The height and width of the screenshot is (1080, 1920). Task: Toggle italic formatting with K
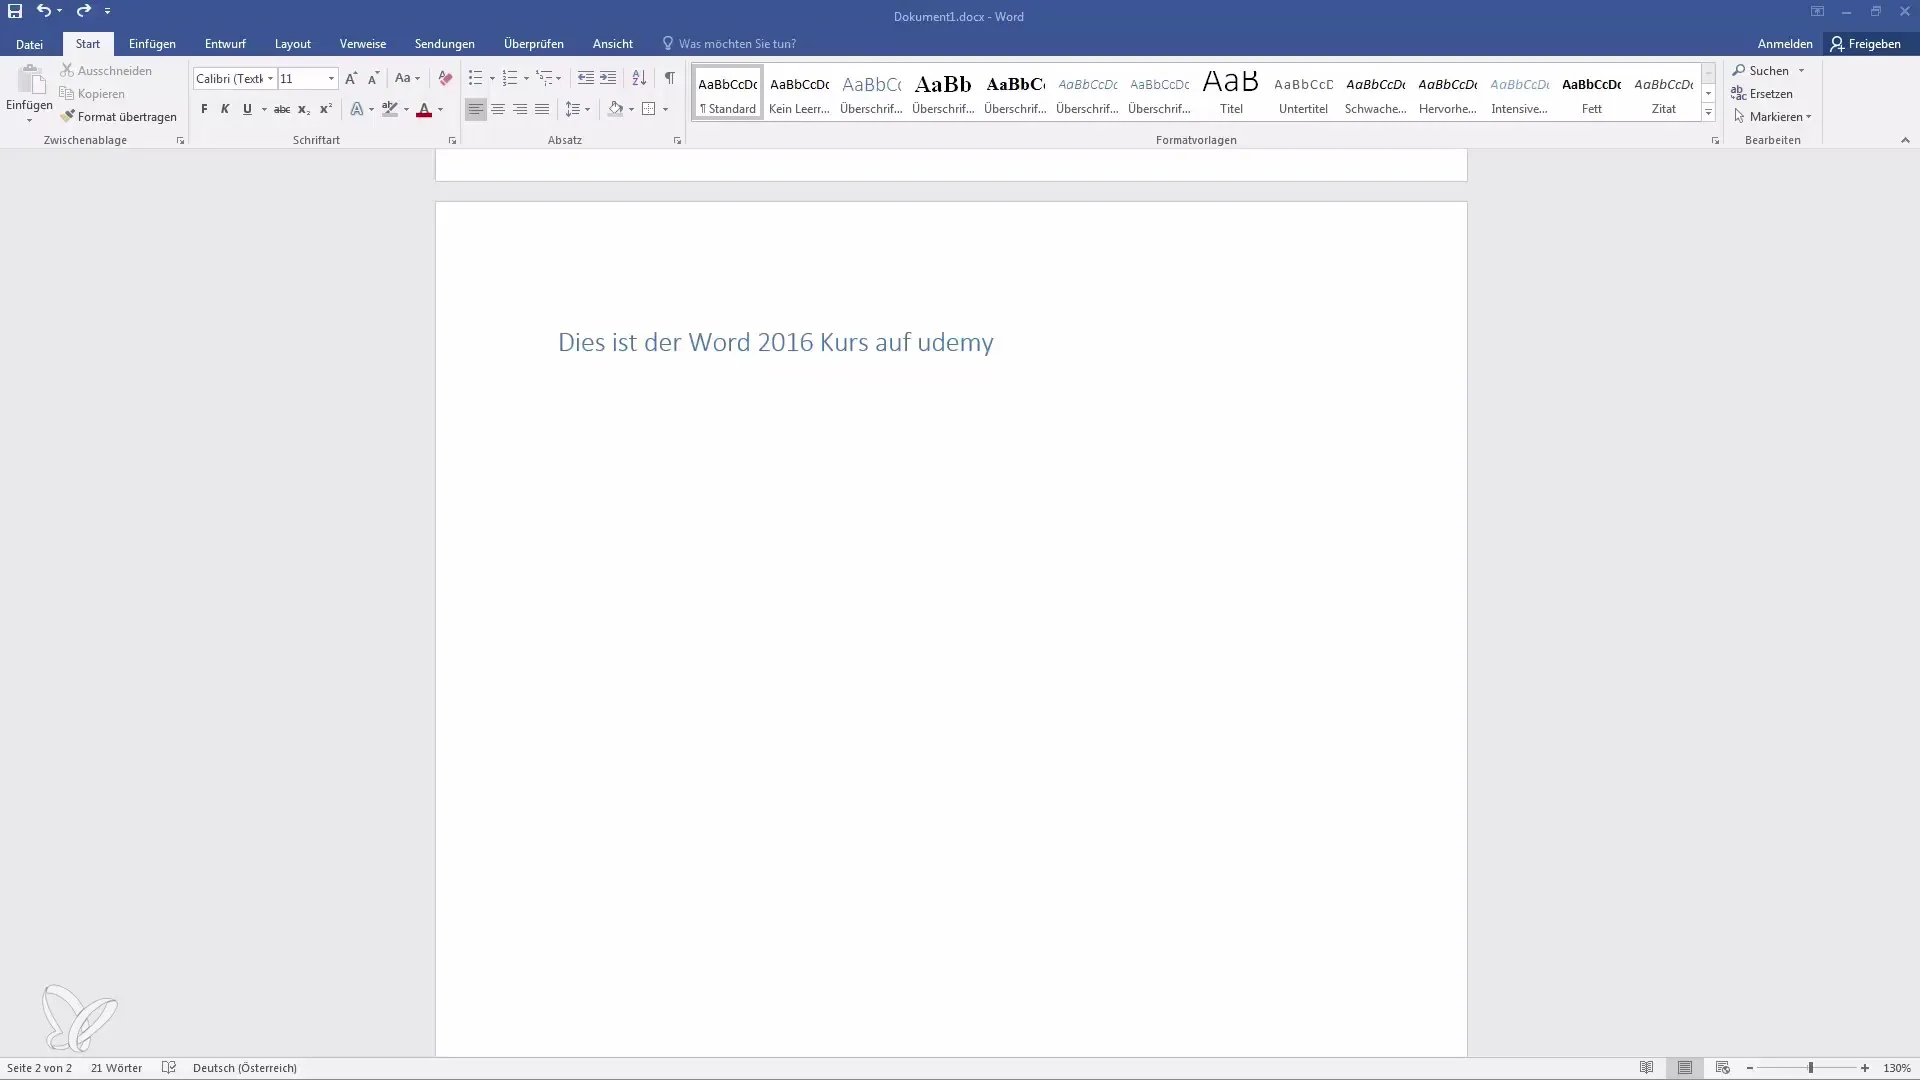pyautogui.click(x=225, y=110)
